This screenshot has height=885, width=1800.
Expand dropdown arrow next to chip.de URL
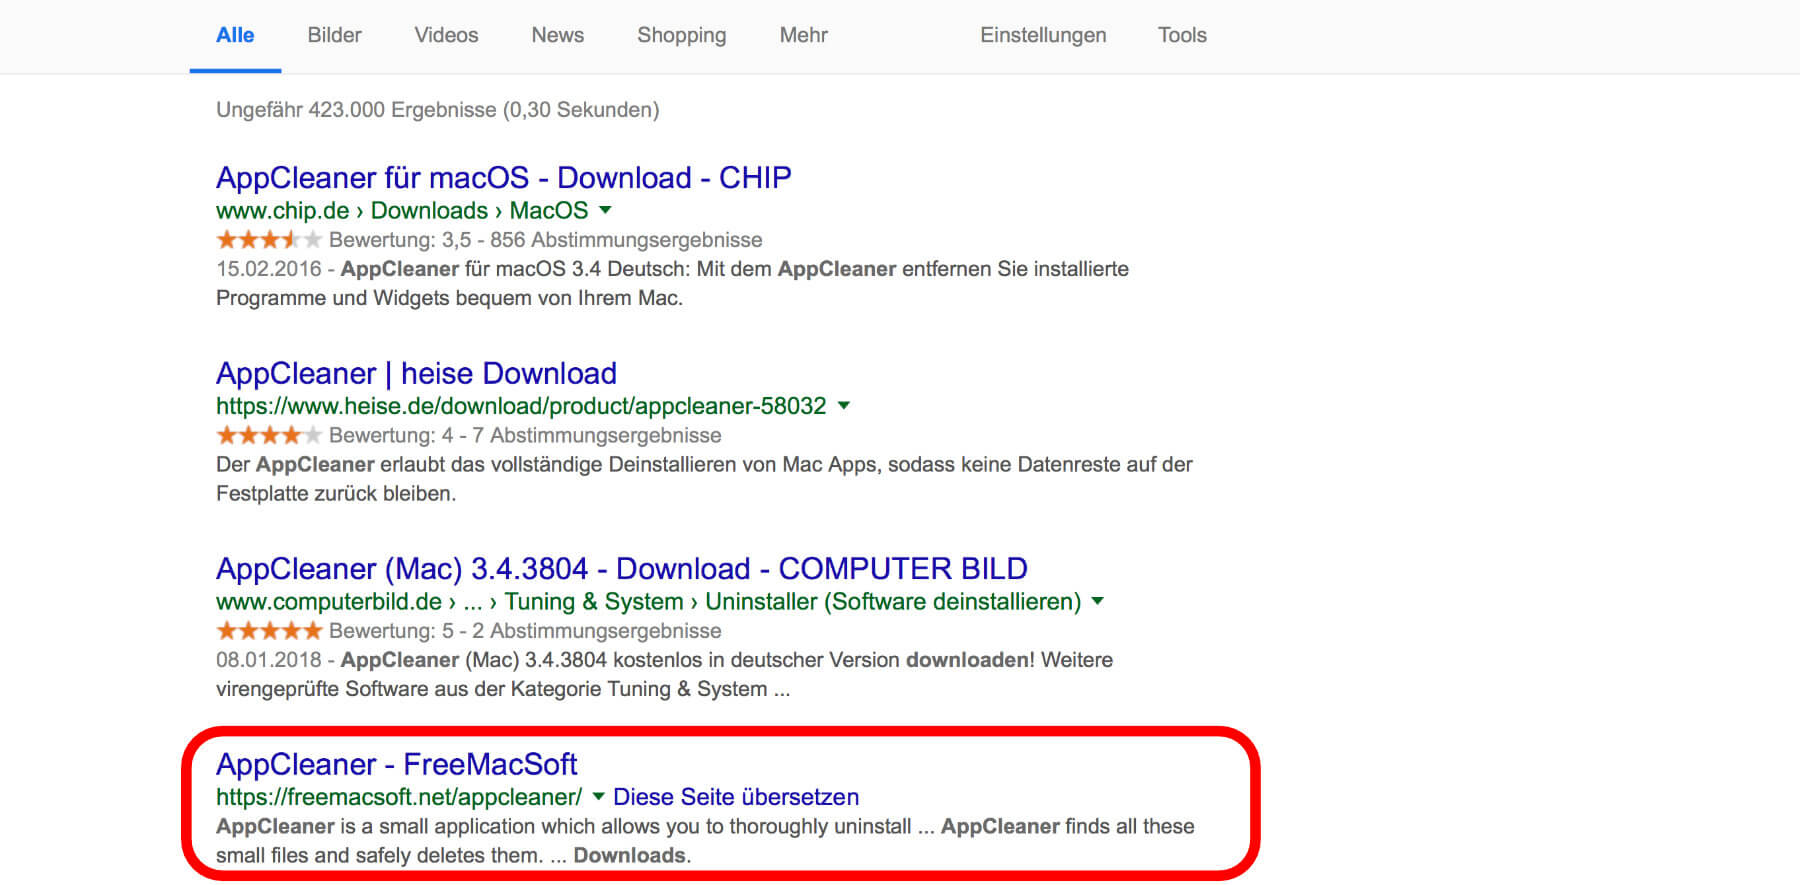605,210
